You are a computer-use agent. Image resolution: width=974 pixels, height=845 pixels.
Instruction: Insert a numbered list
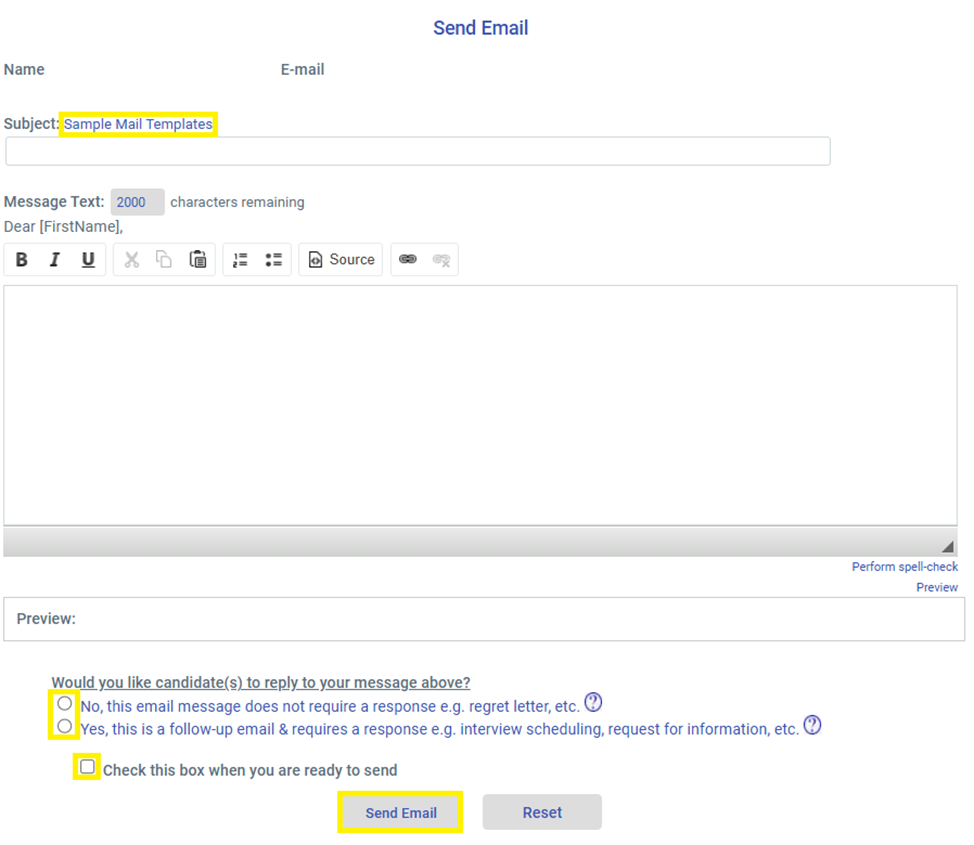240,260
